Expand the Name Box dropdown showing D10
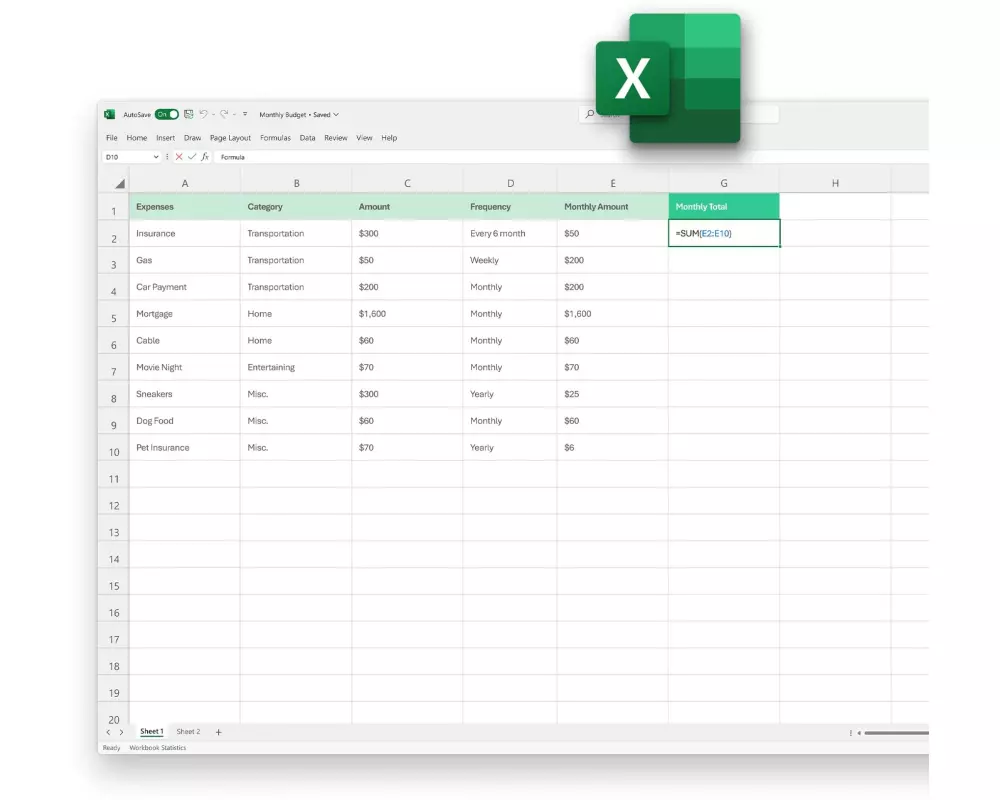The height and width of the screenshot is (800, 1000). 156,157
